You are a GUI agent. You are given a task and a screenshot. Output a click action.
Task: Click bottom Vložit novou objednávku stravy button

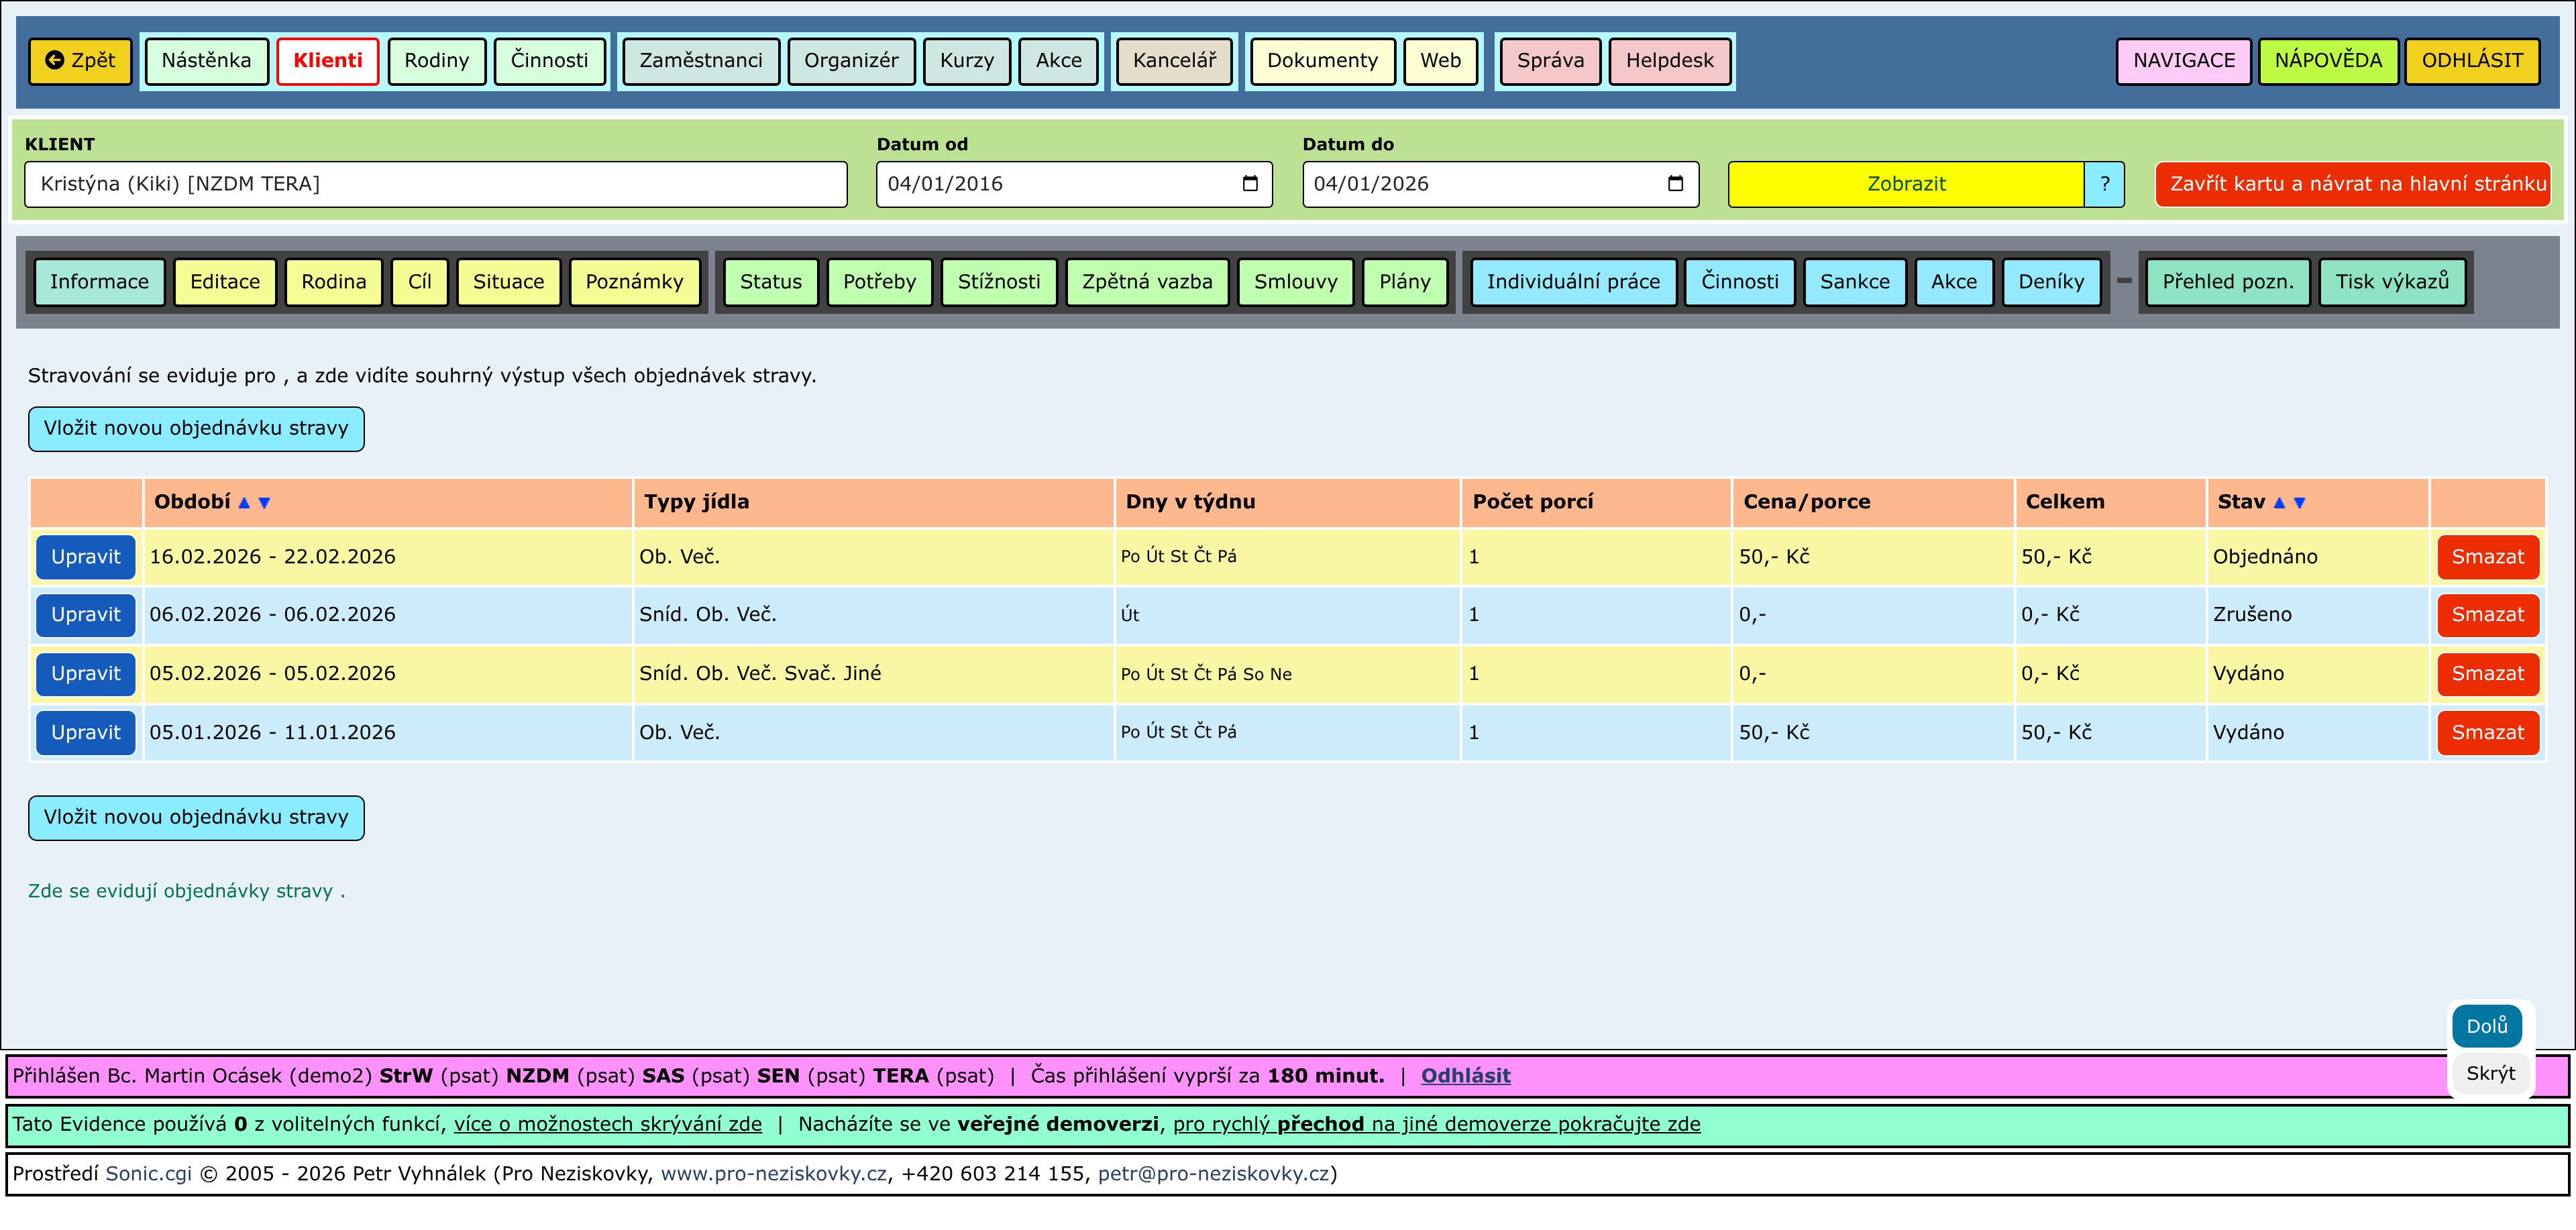click(196, 818)
